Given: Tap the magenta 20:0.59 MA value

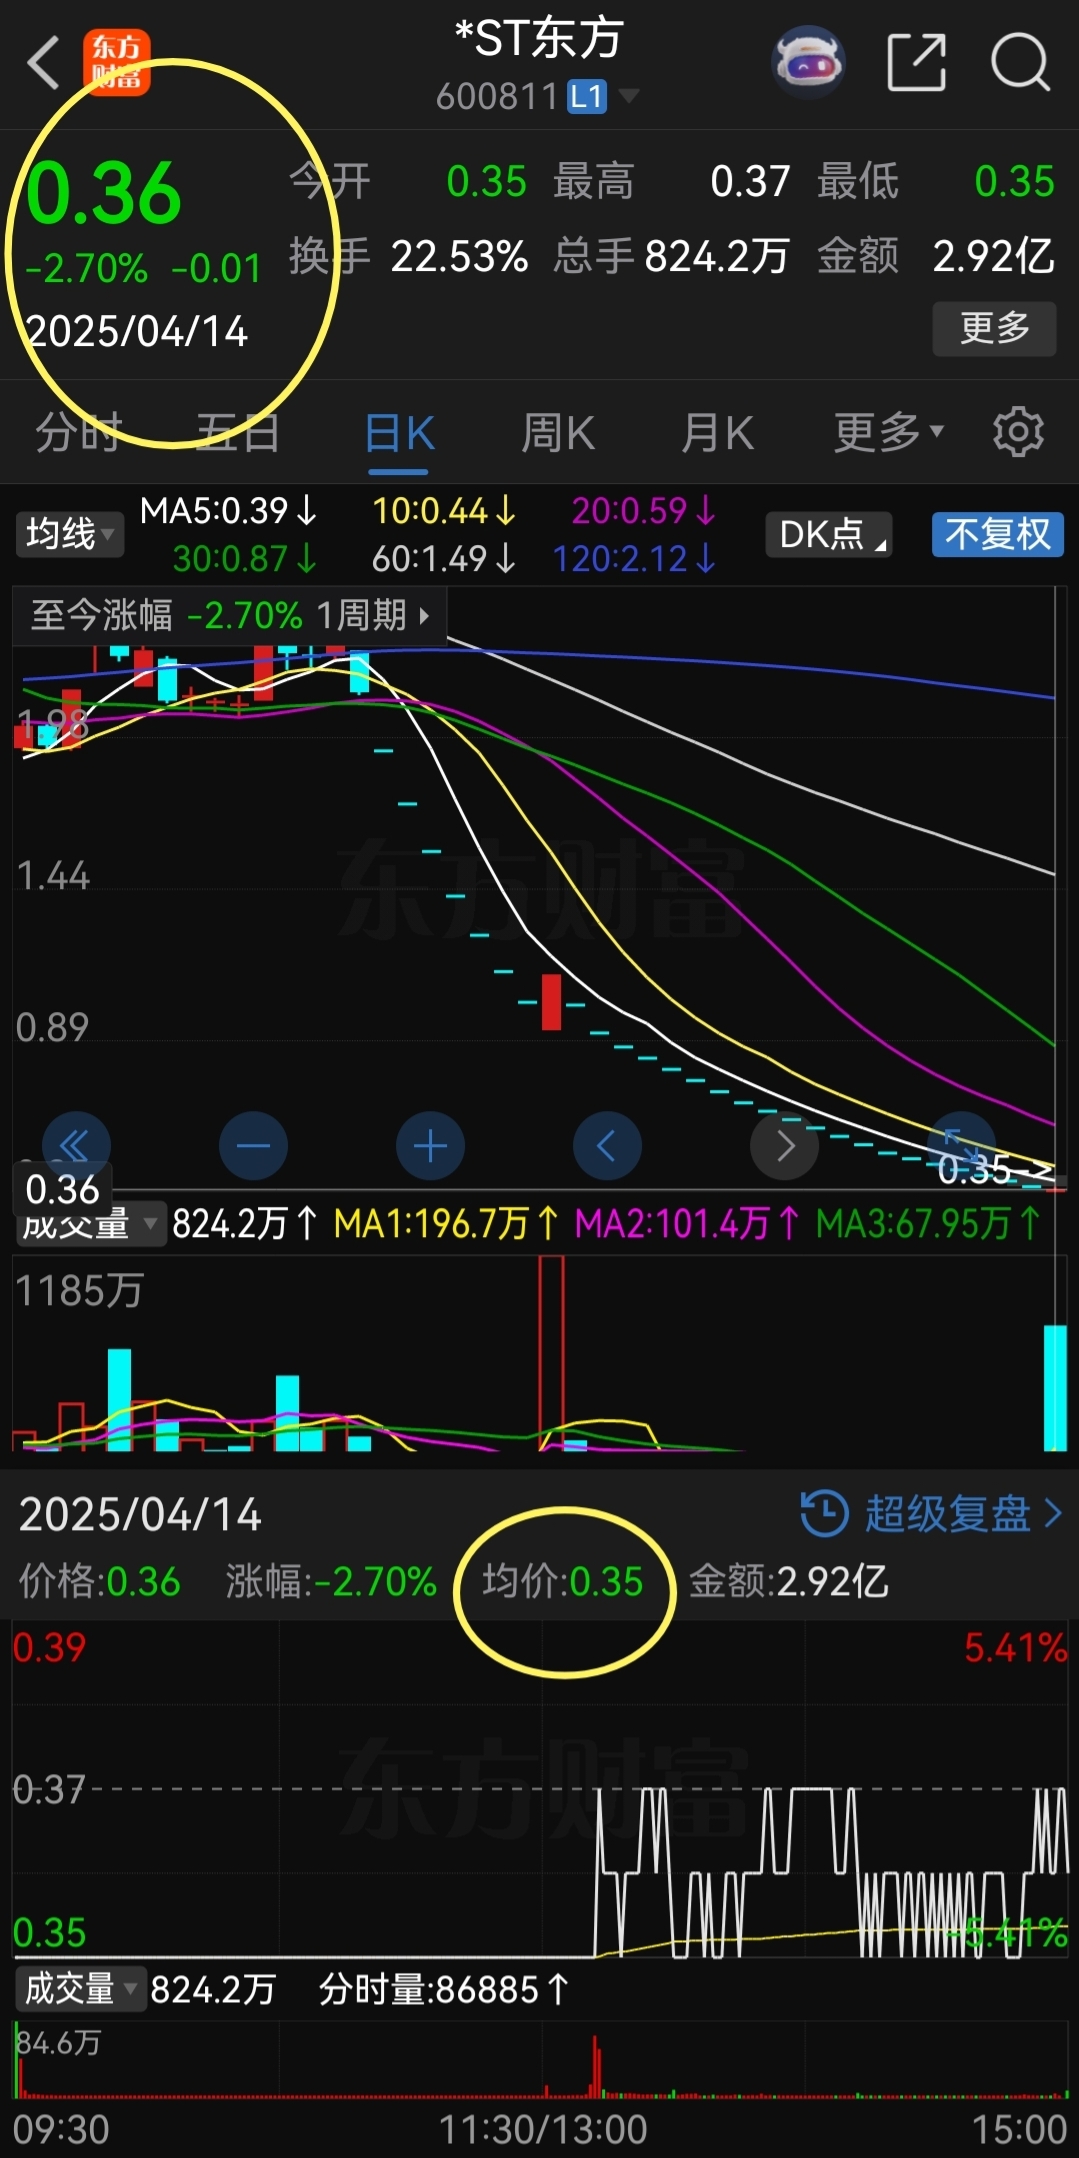Looking at the screenshot, I should click(x=644, y=511).
